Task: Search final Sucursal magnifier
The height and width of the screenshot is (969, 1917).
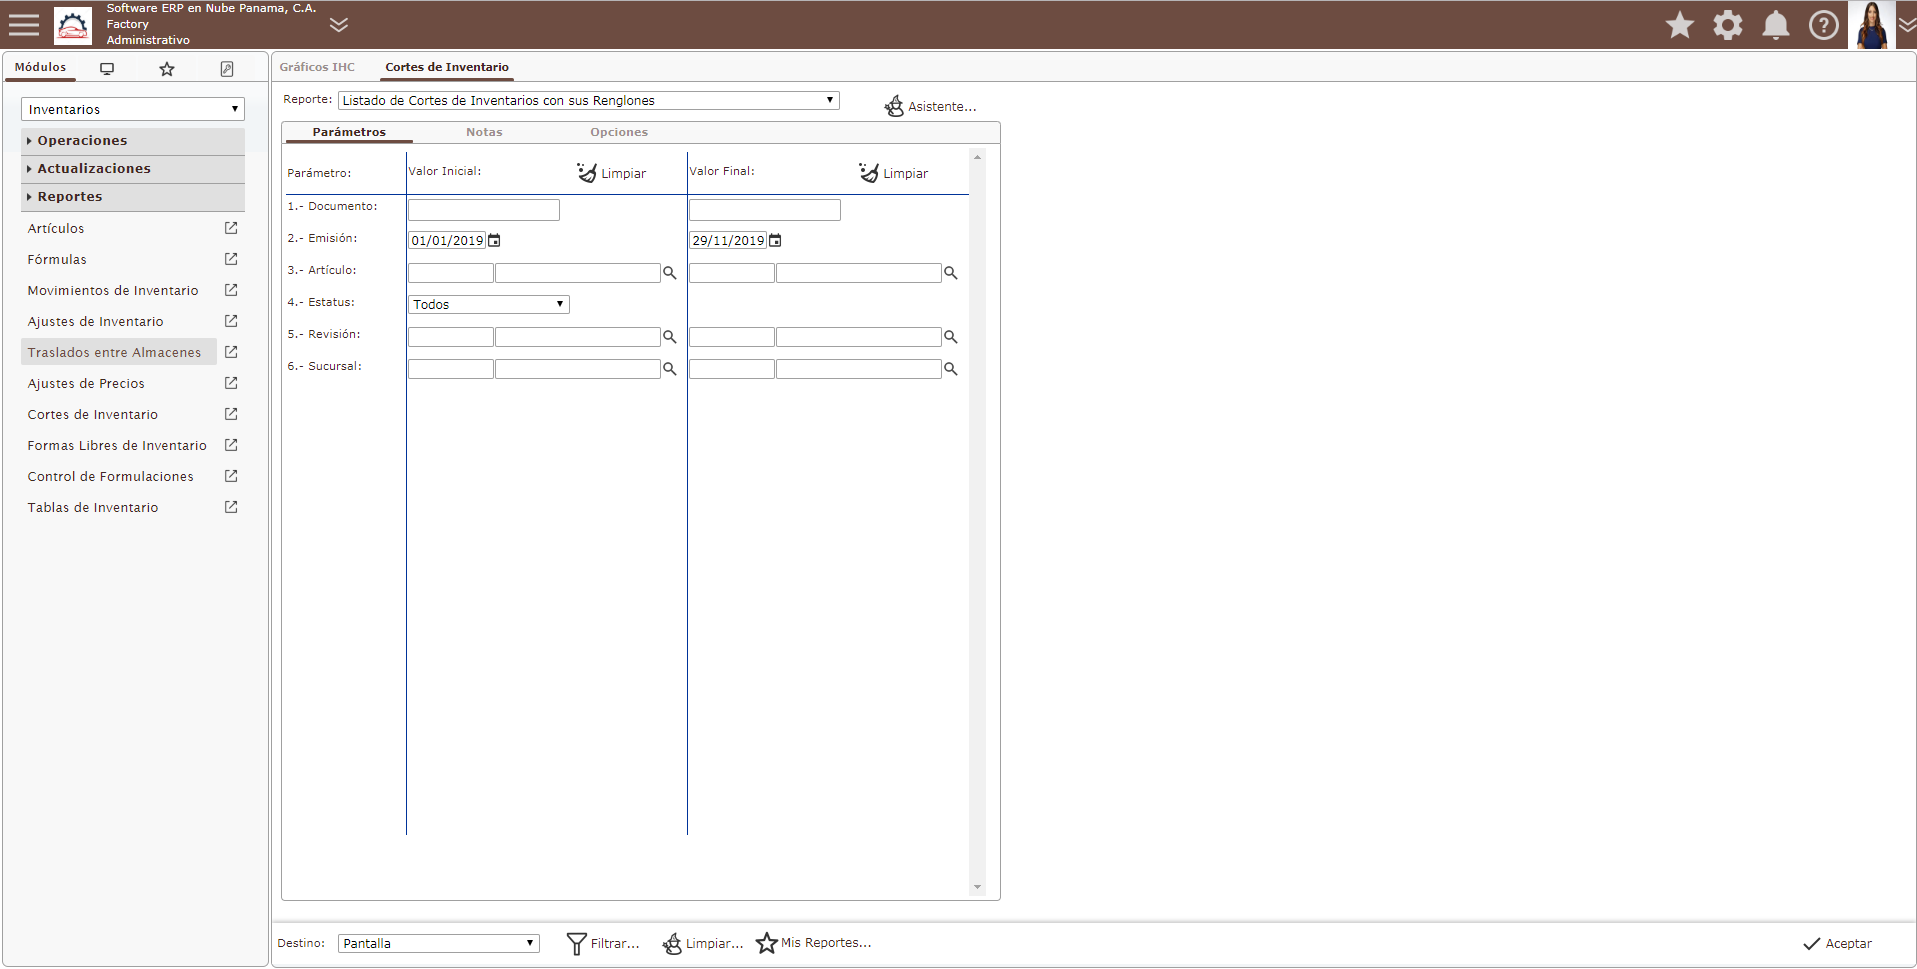Action: 951,369
